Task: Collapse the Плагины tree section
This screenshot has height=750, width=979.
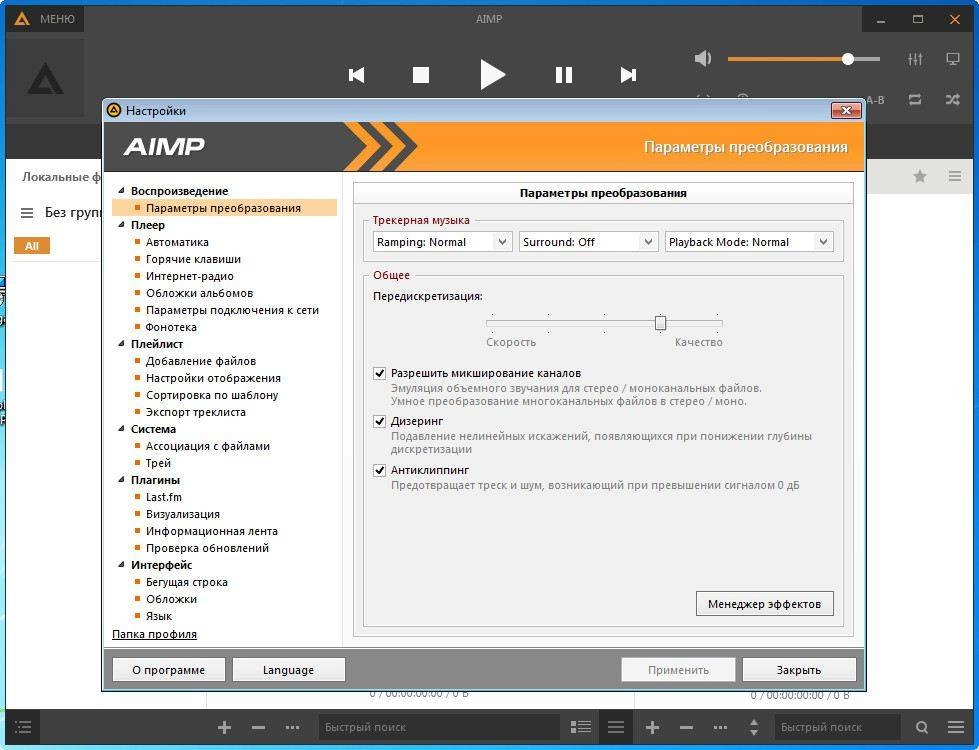Action: [121, 480]
